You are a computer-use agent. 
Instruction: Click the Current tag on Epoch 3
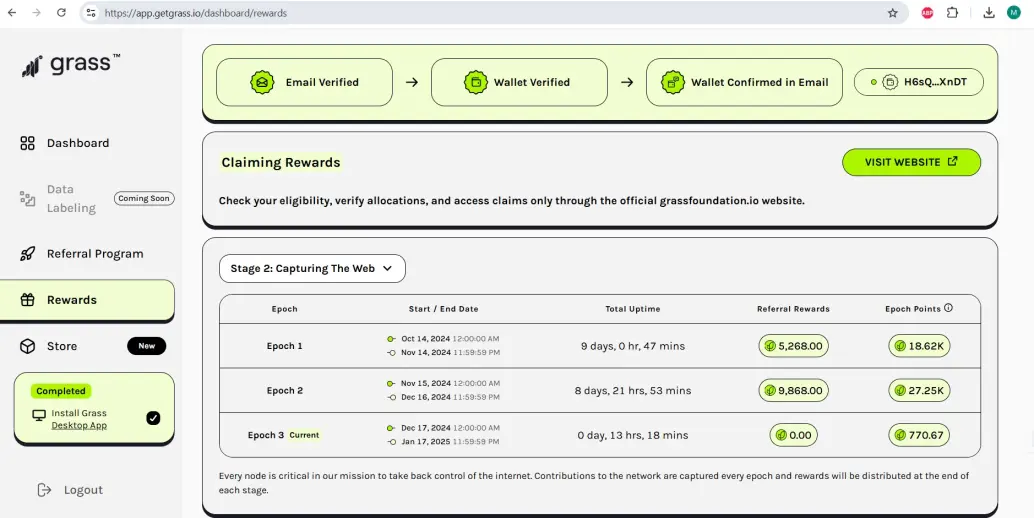point(304,435)
